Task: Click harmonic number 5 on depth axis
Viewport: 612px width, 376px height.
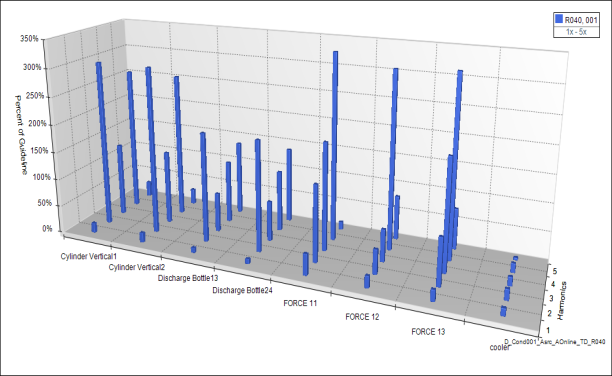Action: [555, 271]
